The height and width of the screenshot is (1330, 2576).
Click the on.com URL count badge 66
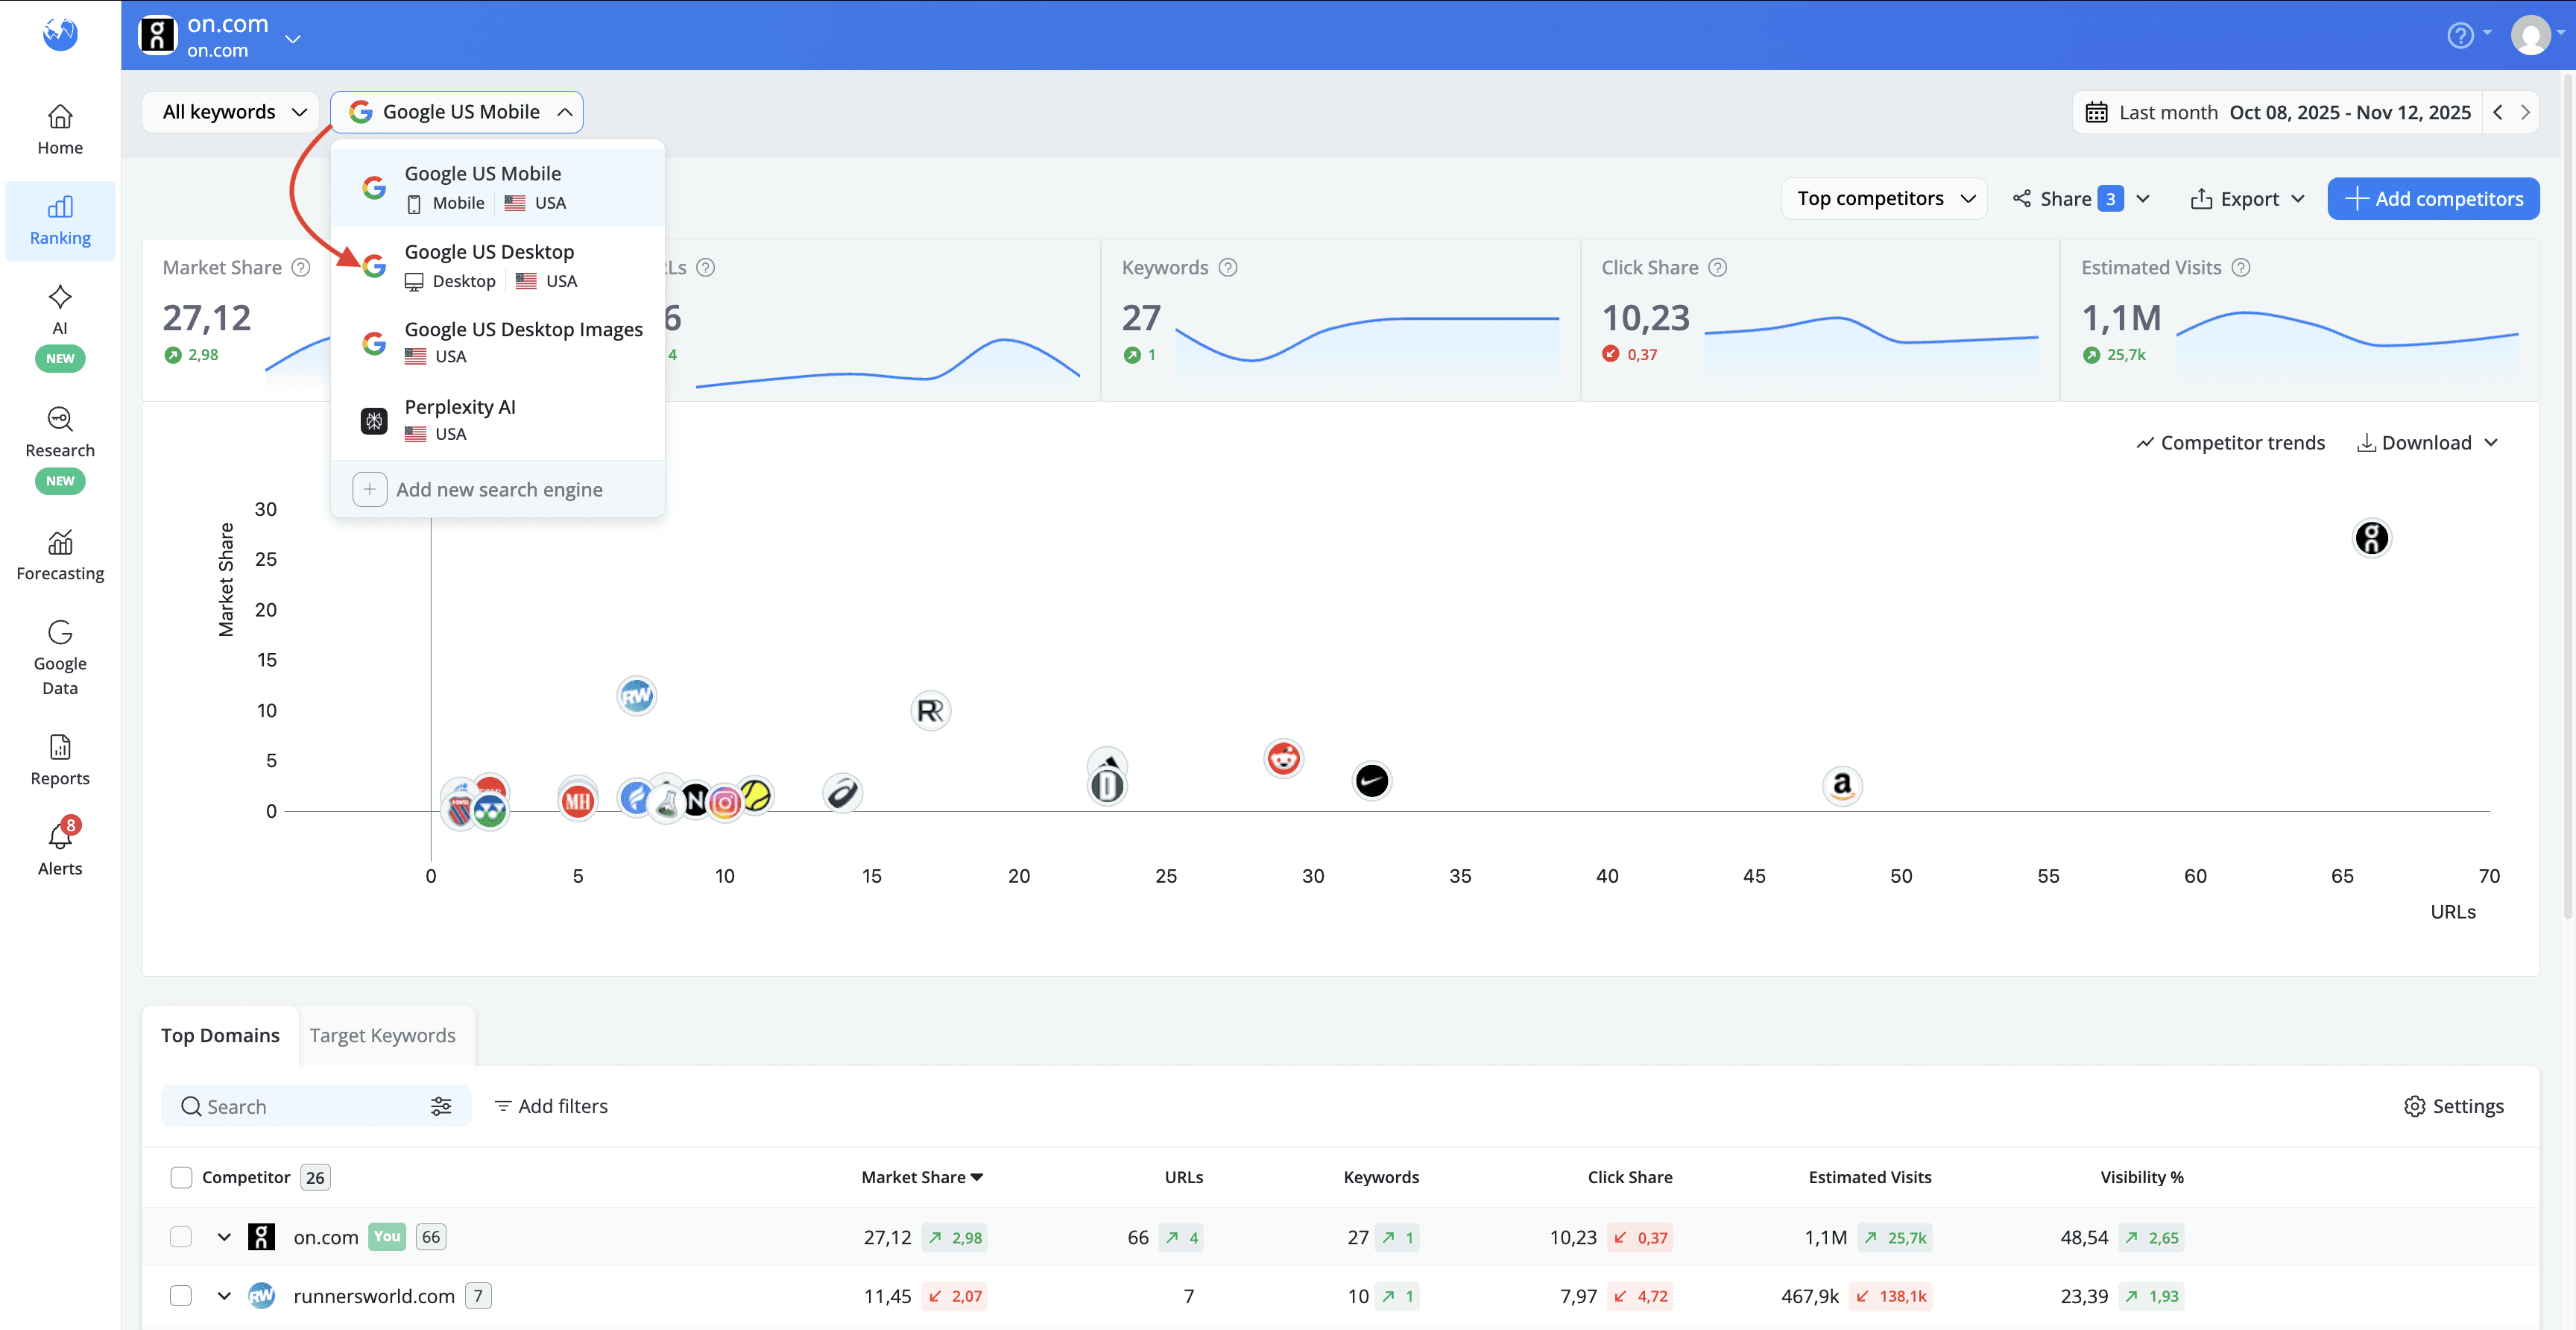pos(431,1237)
